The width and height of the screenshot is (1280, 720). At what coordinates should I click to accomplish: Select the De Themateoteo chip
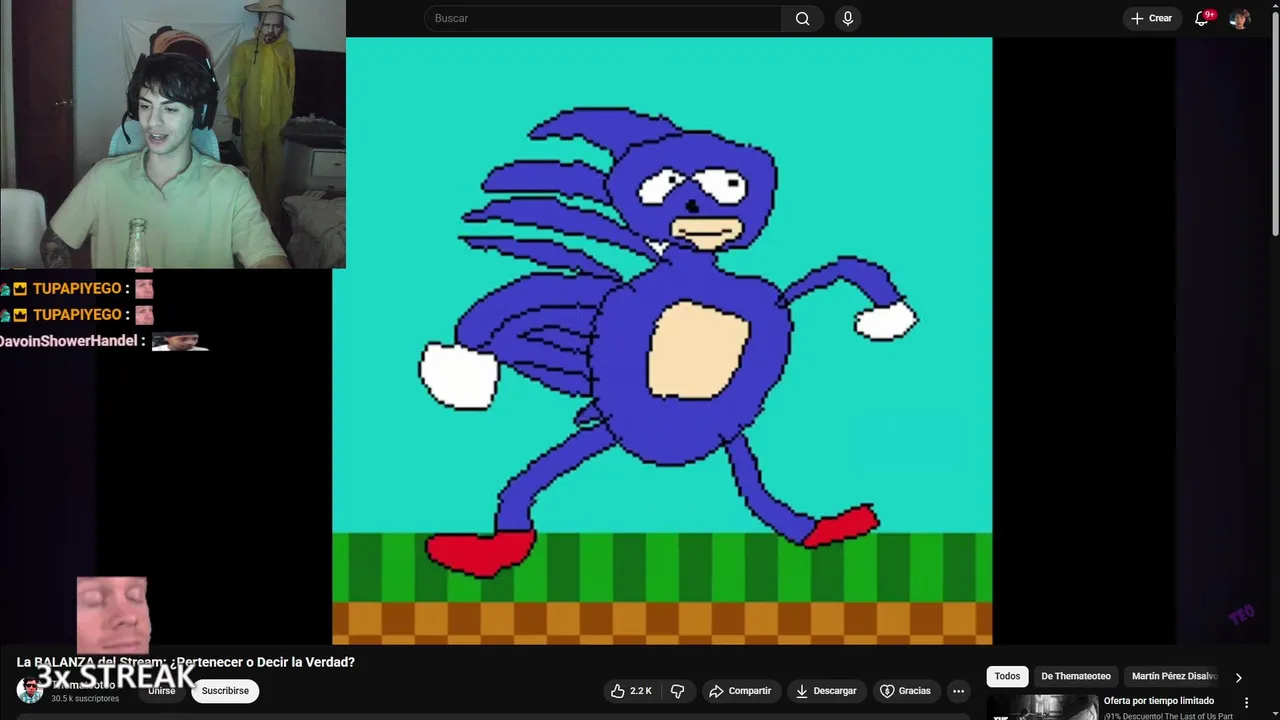click(x=1076, y=676)
